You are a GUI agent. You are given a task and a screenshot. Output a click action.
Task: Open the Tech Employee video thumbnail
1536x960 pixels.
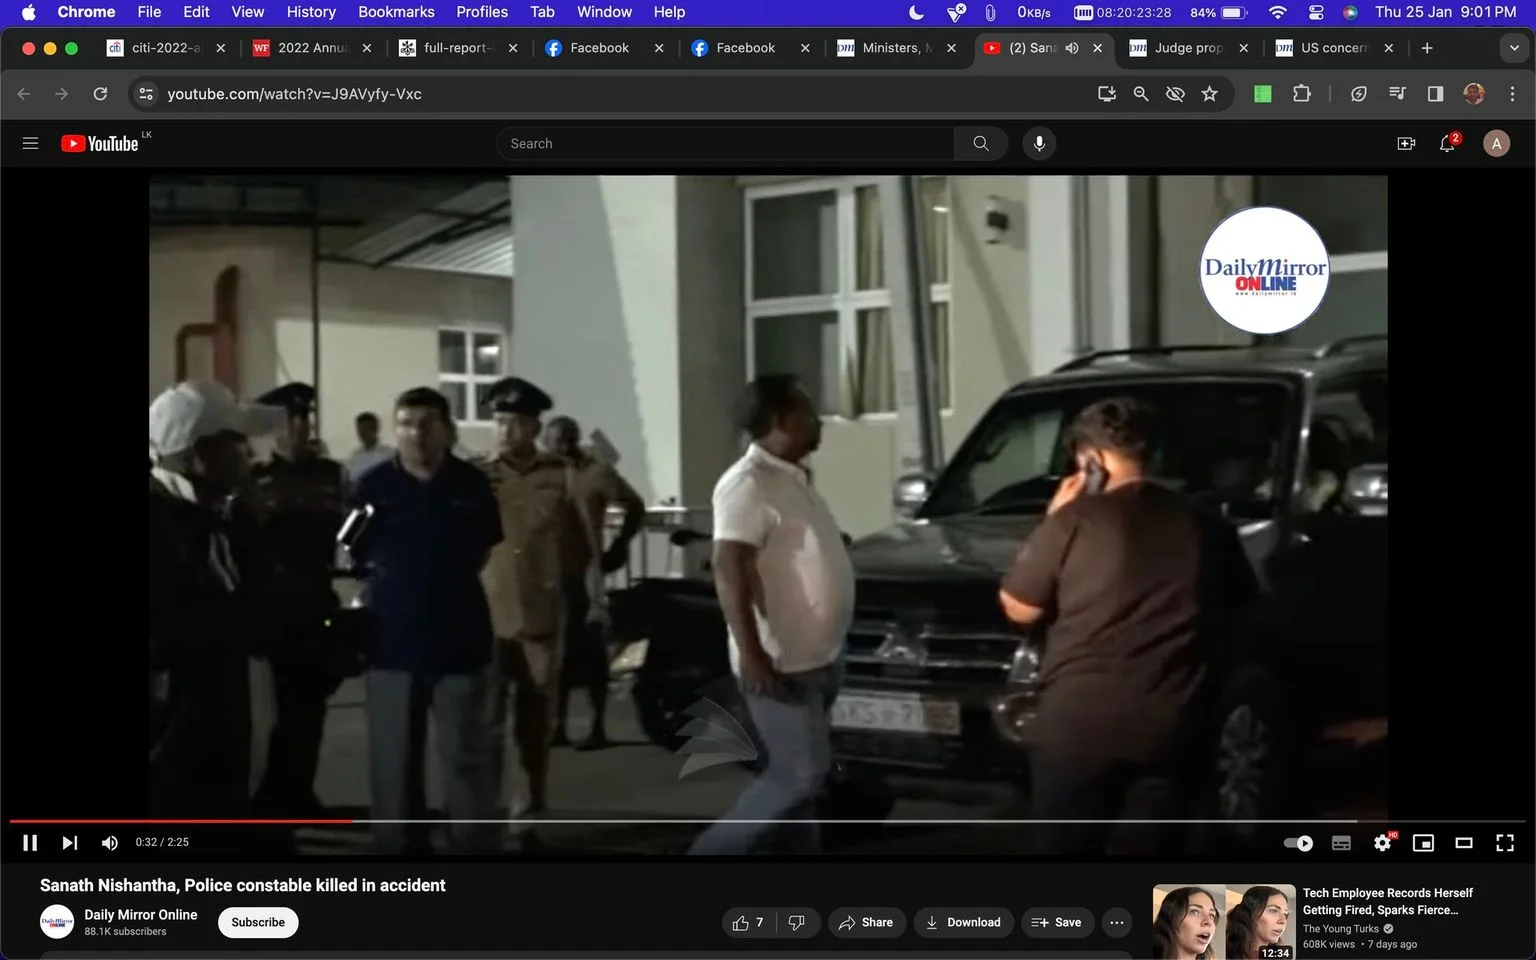point(1224,922)
